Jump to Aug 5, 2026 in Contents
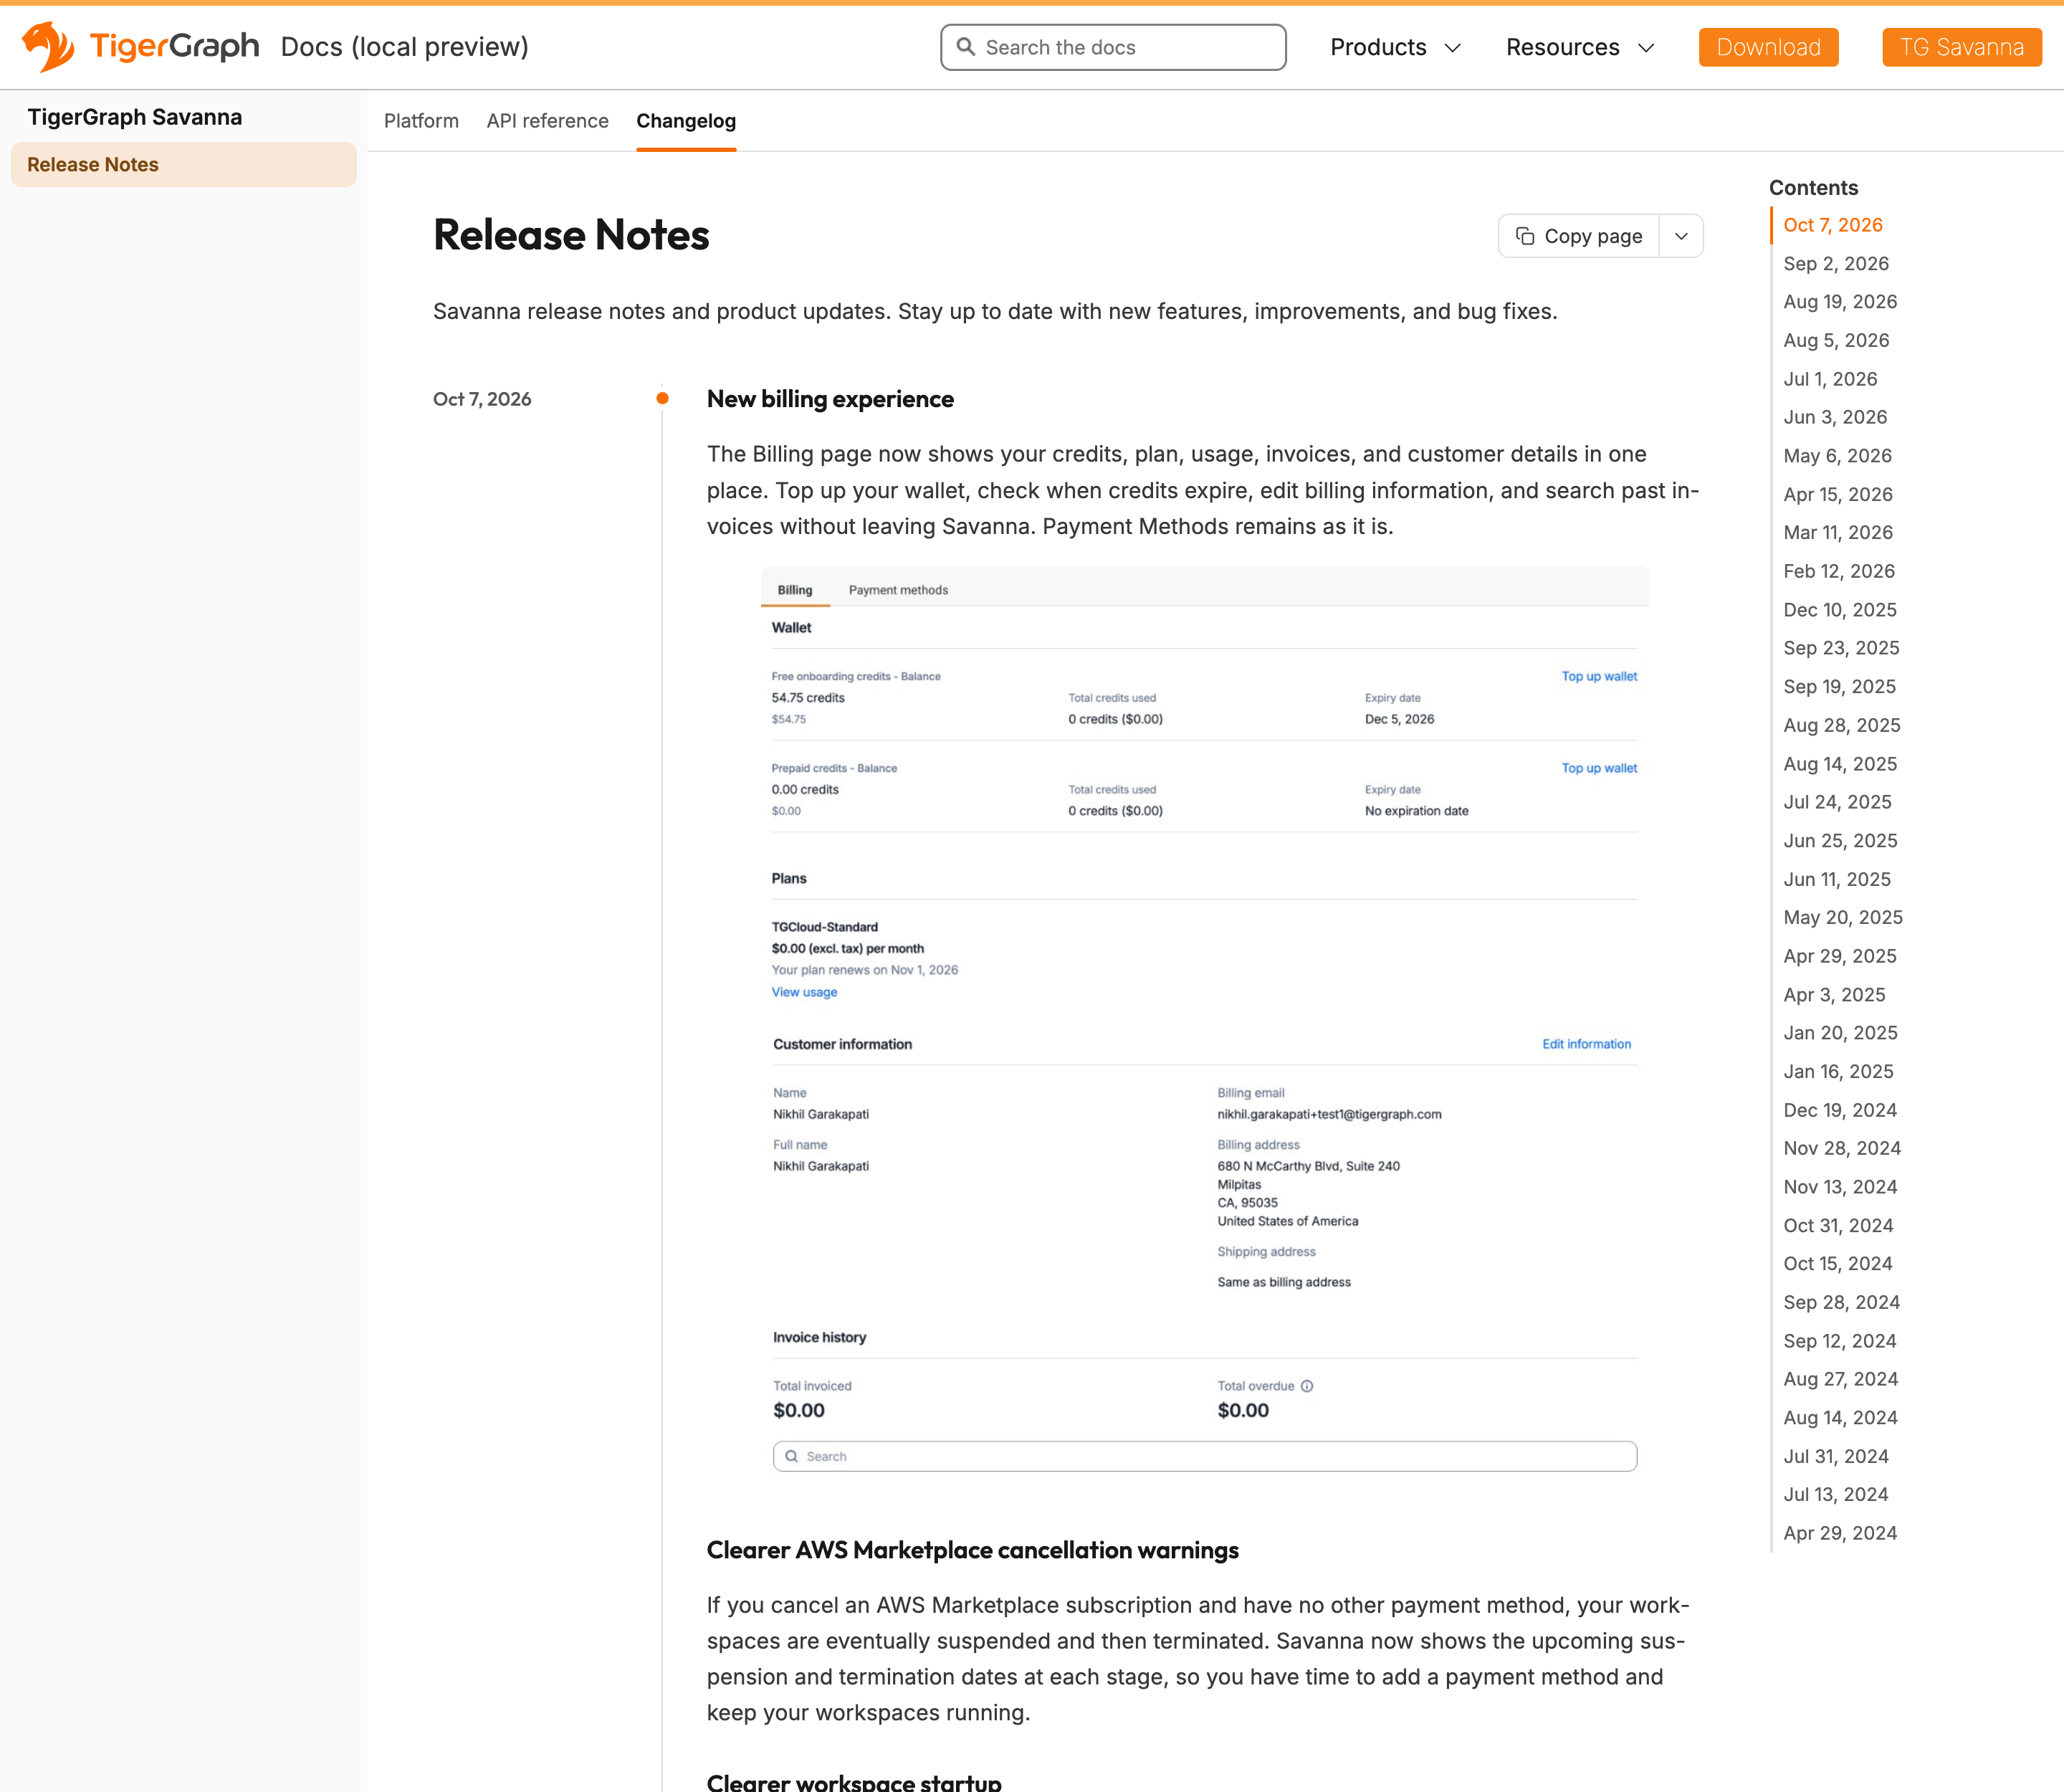Image resolution: width=2064 pixels, height=1792 pixels. click(1836, 341)
